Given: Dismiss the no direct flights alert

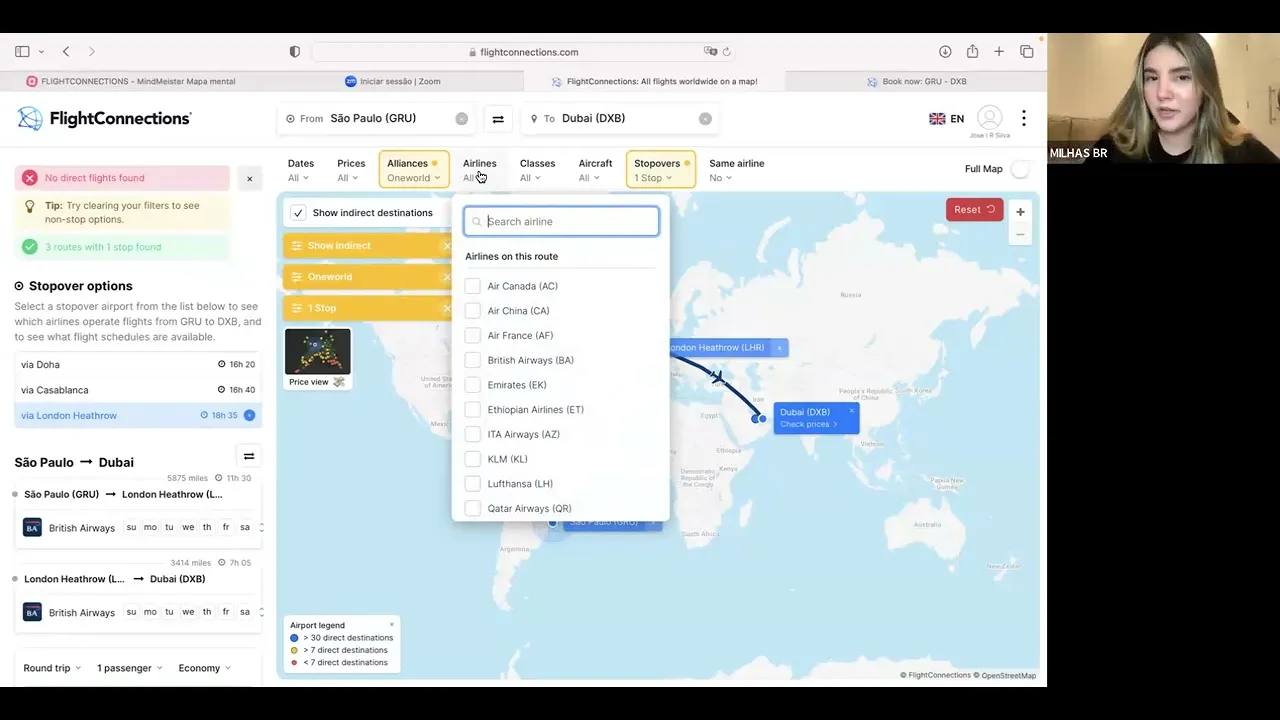Looking at the screenshot, I should [249, 178].
